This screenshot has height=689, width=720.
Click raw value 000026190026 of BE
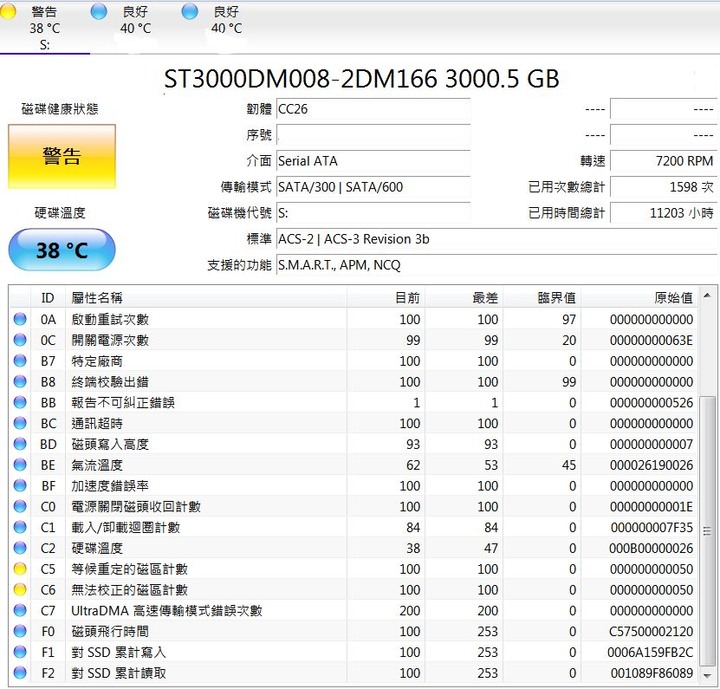tap(651, 465)
